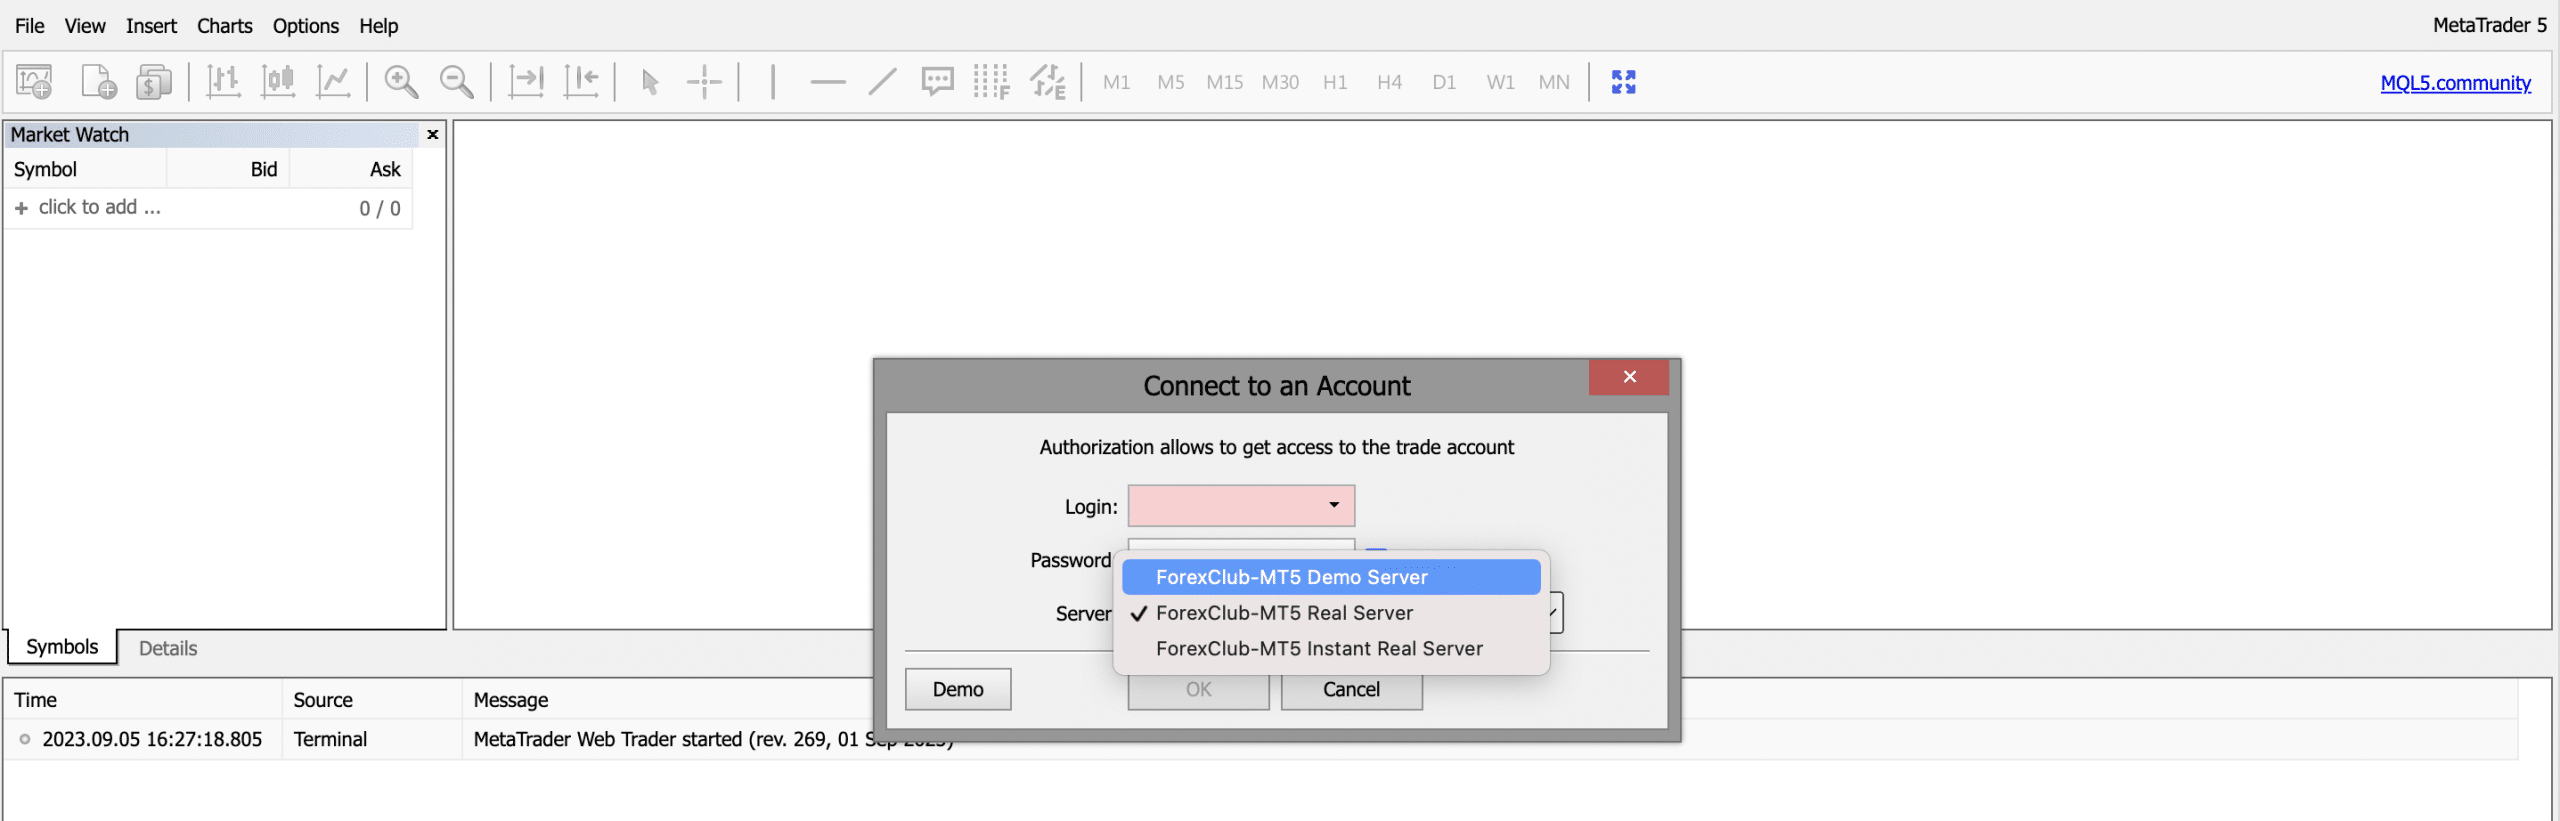Screen dimensions: 2560x821
Task: Click the Ask column header
Action: click(x=351, y=169)
